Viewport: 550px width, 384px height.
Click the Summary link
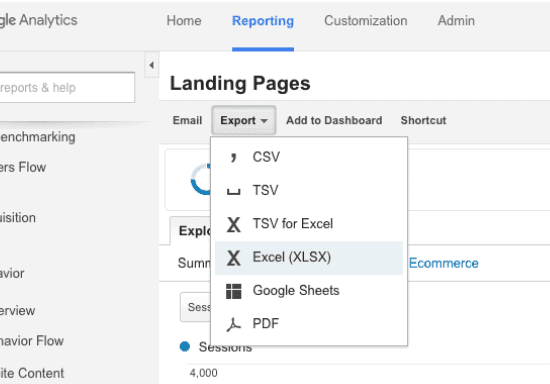tap(194, 263)
